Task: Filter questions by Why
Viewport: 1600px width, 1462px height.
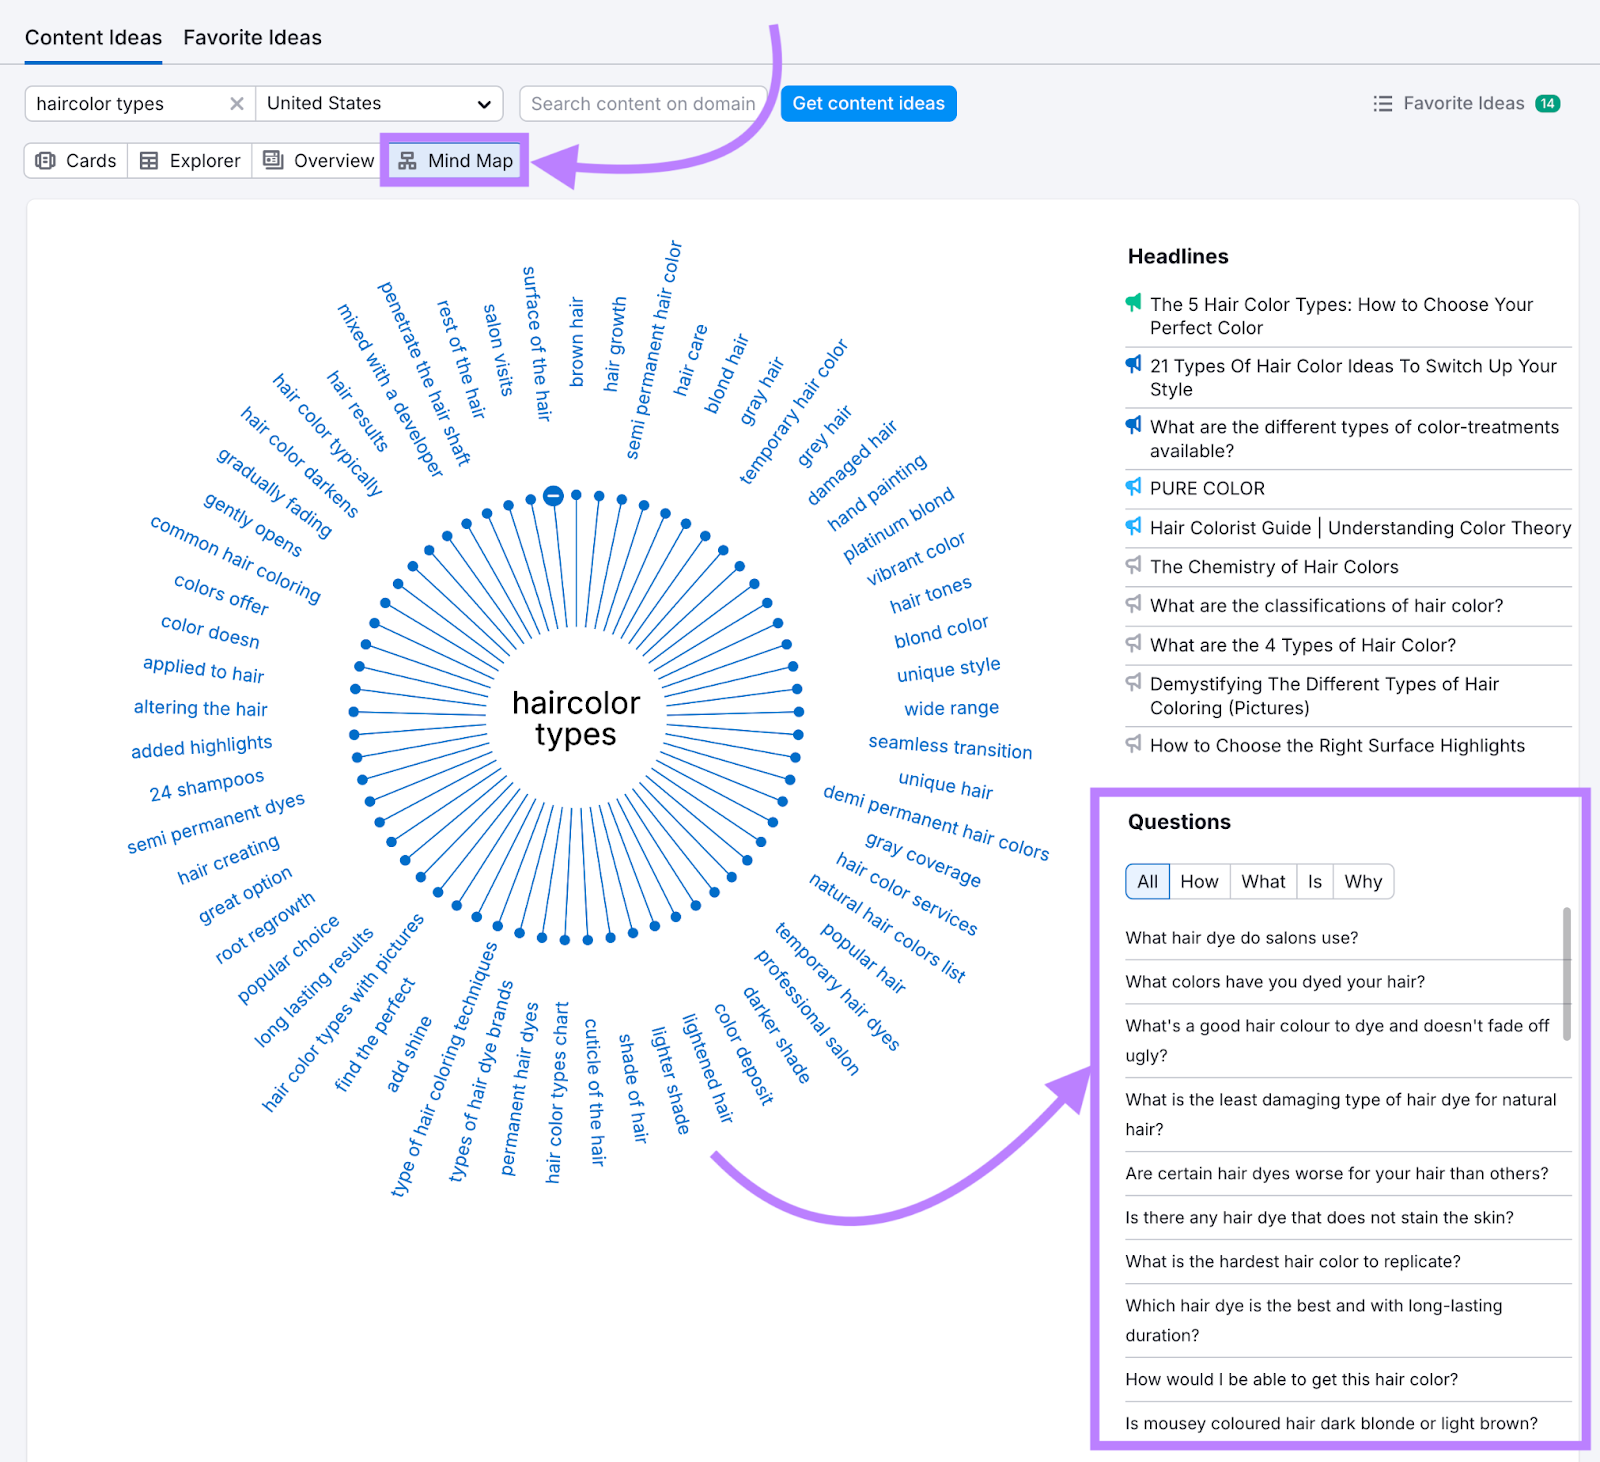Action: [1362, 882]
